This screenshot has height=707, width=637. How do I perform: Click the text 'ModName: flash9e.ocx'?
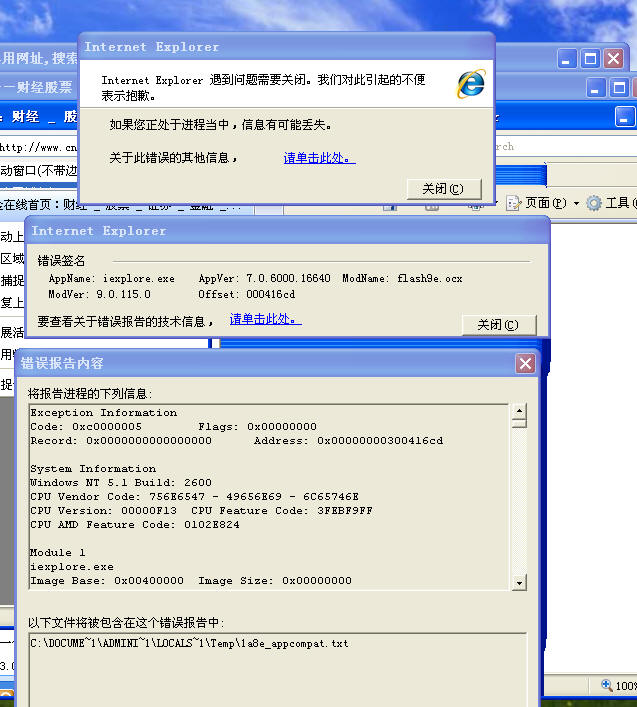click(402, 279)
